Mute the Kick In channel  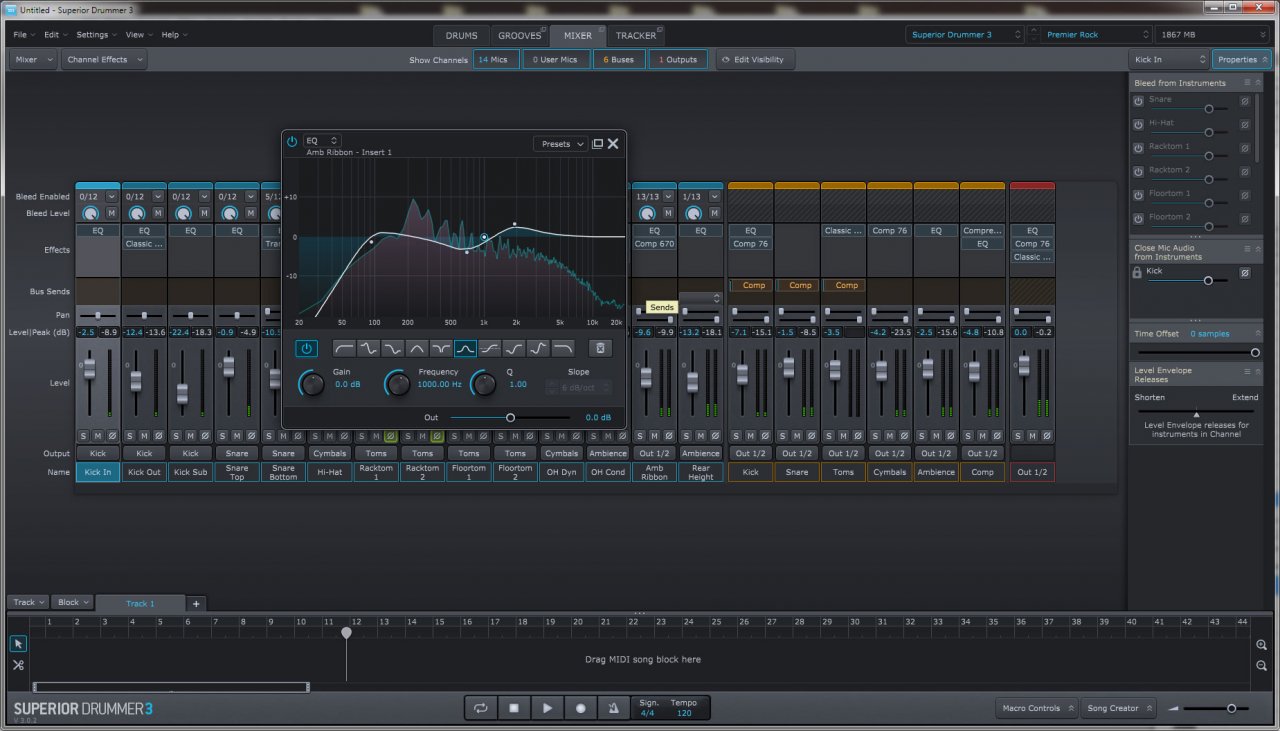click(x=98, y=436)
